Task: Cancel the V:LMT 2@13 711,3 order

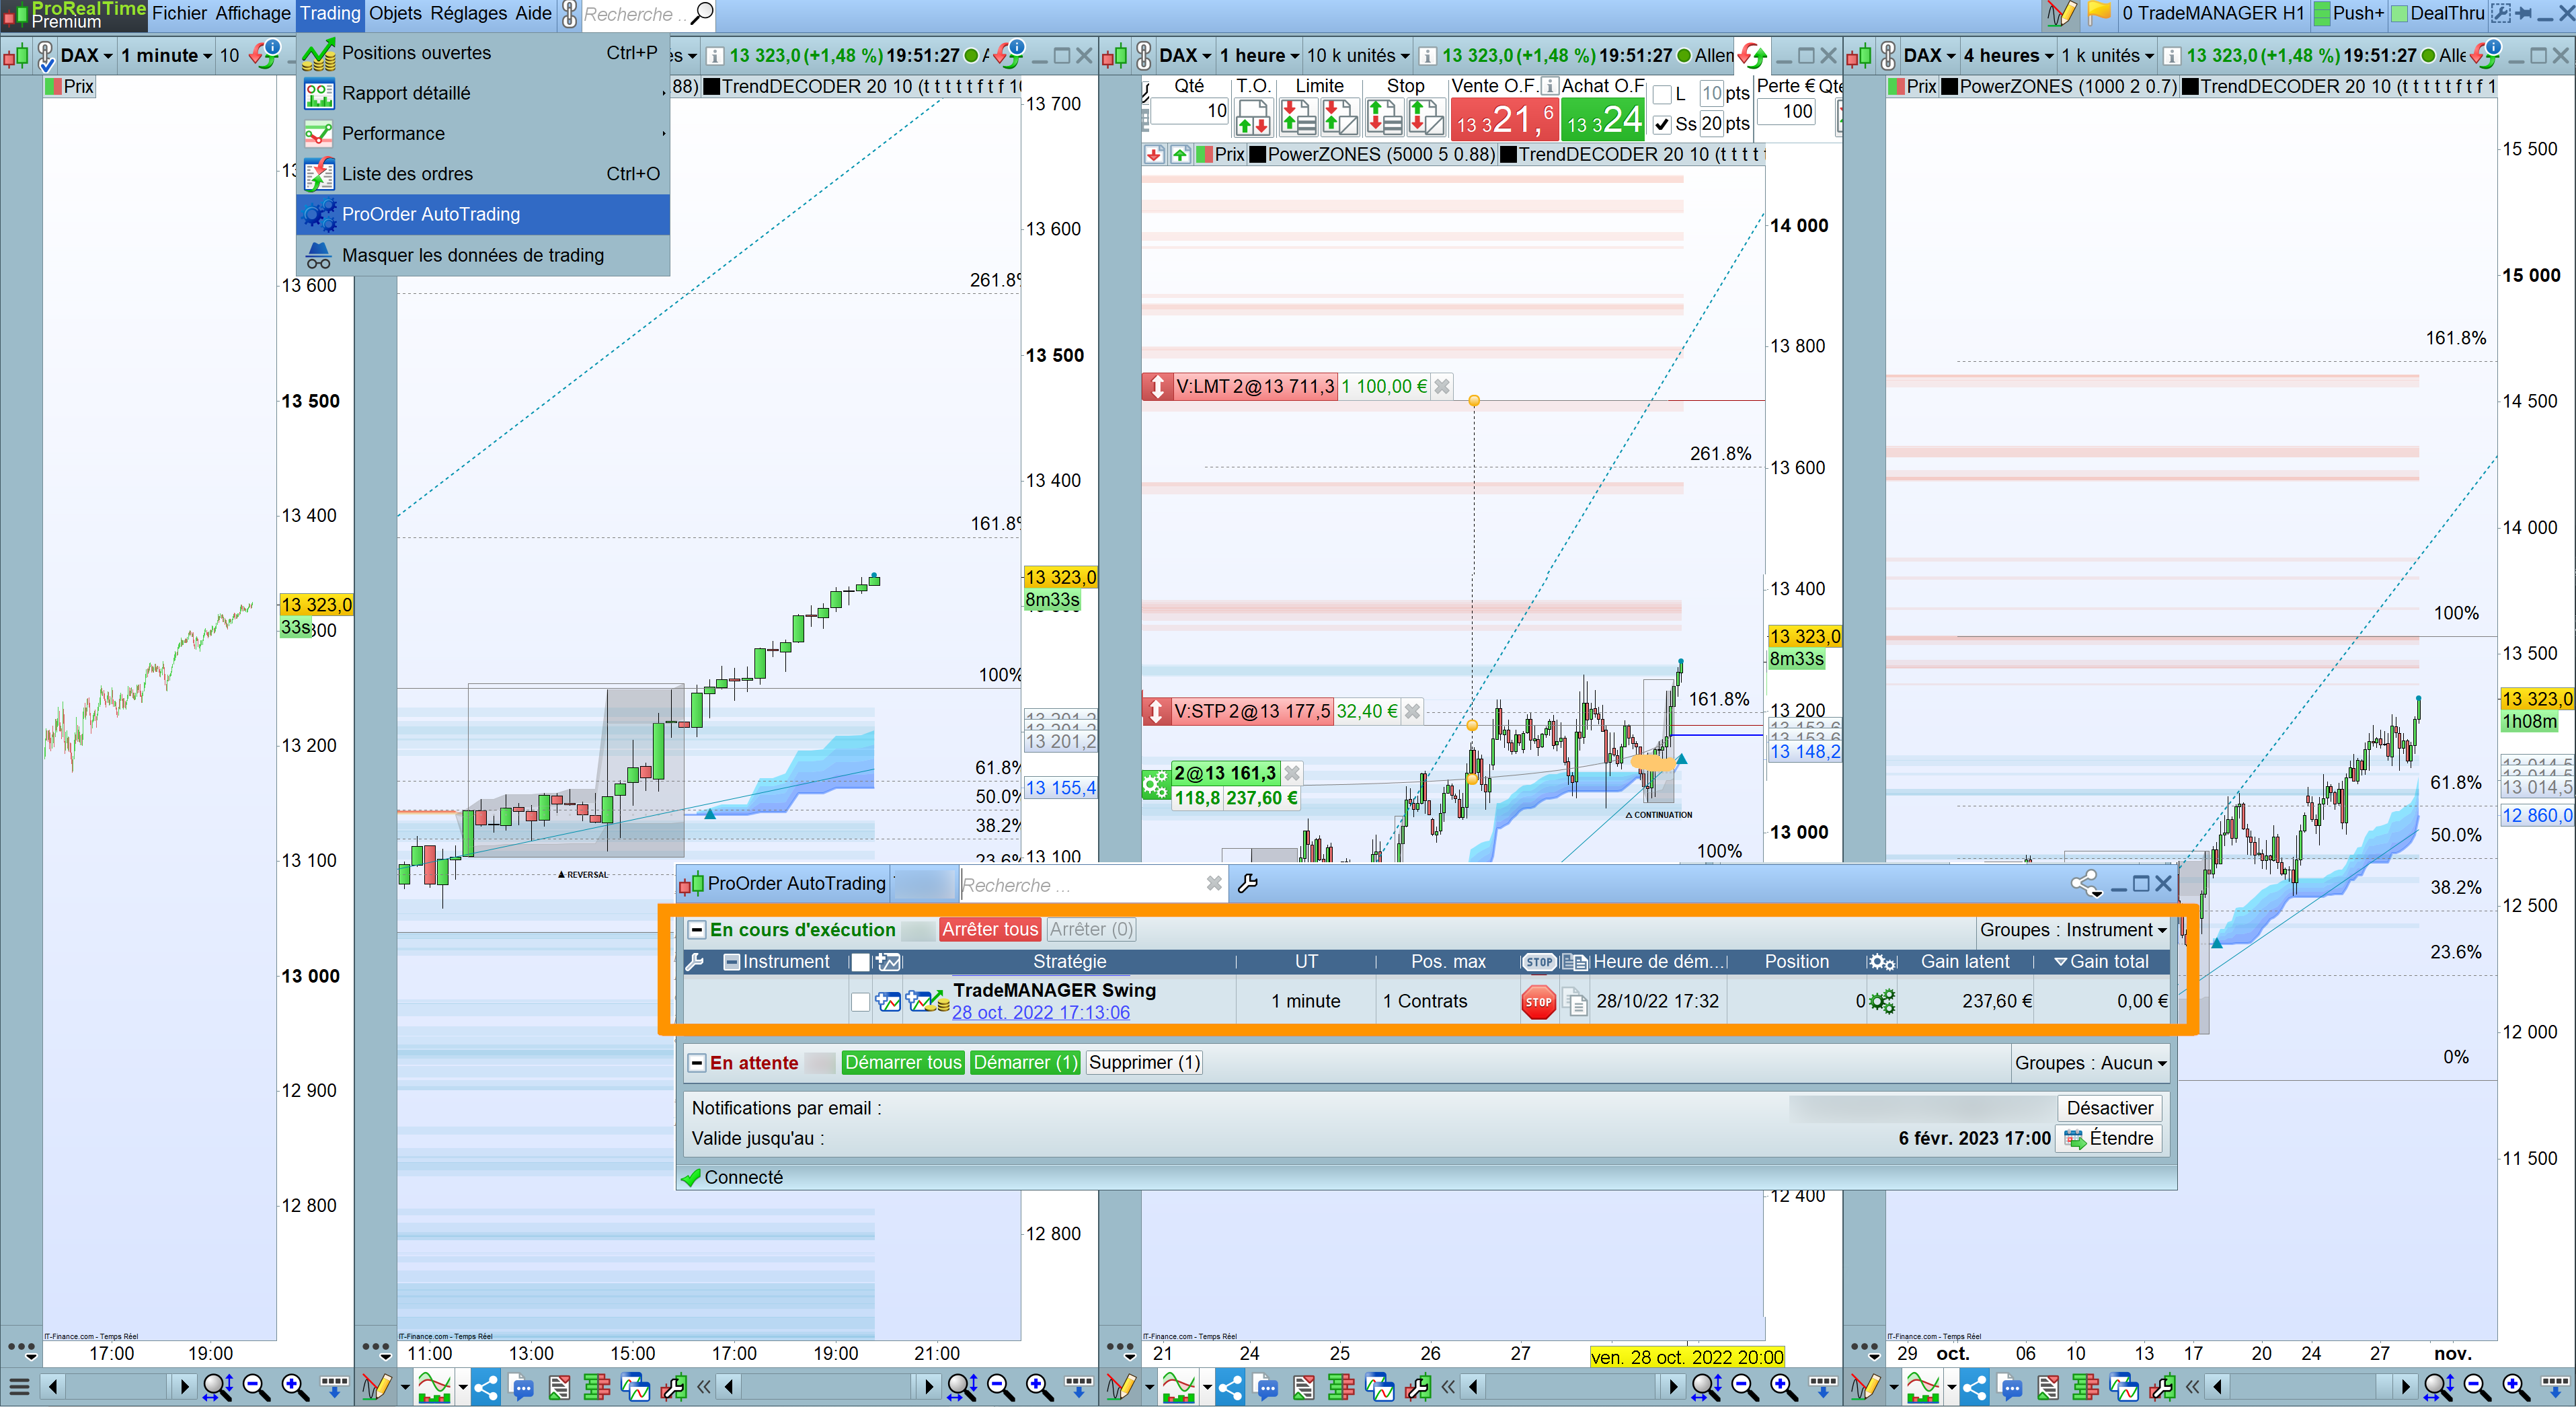Action: 1441,387
